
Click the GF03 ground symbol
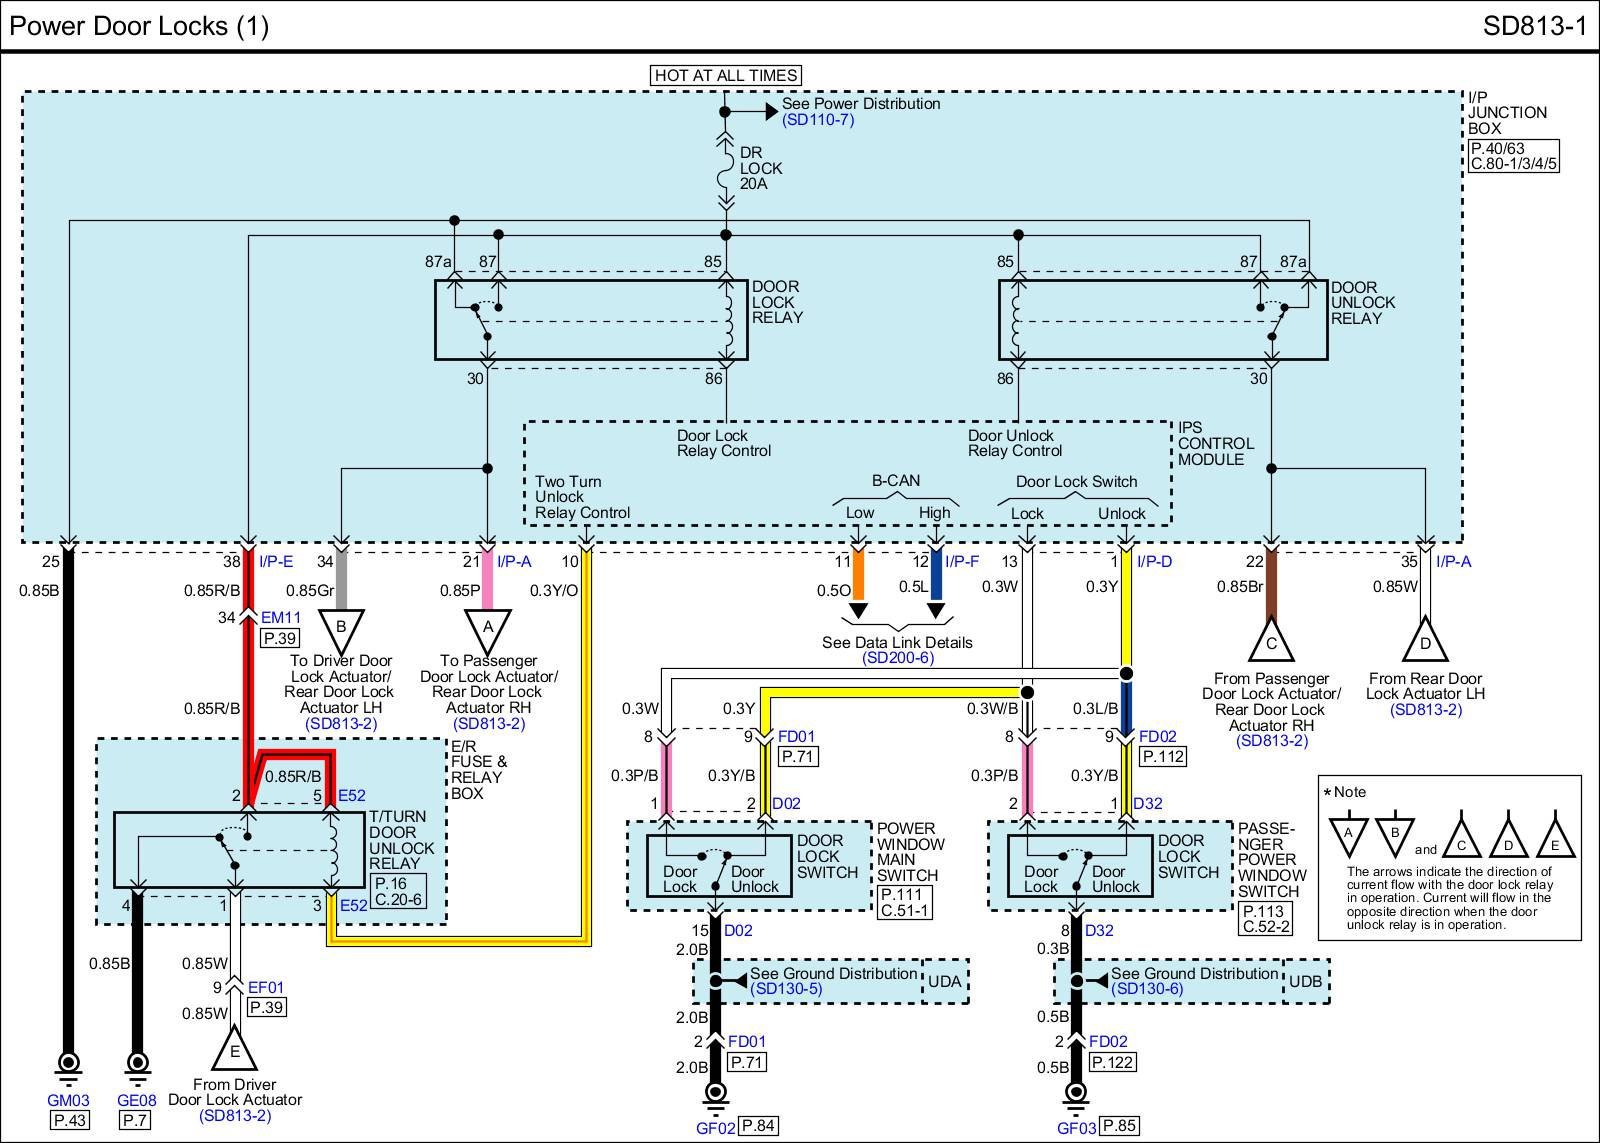coord(1076,1094)
